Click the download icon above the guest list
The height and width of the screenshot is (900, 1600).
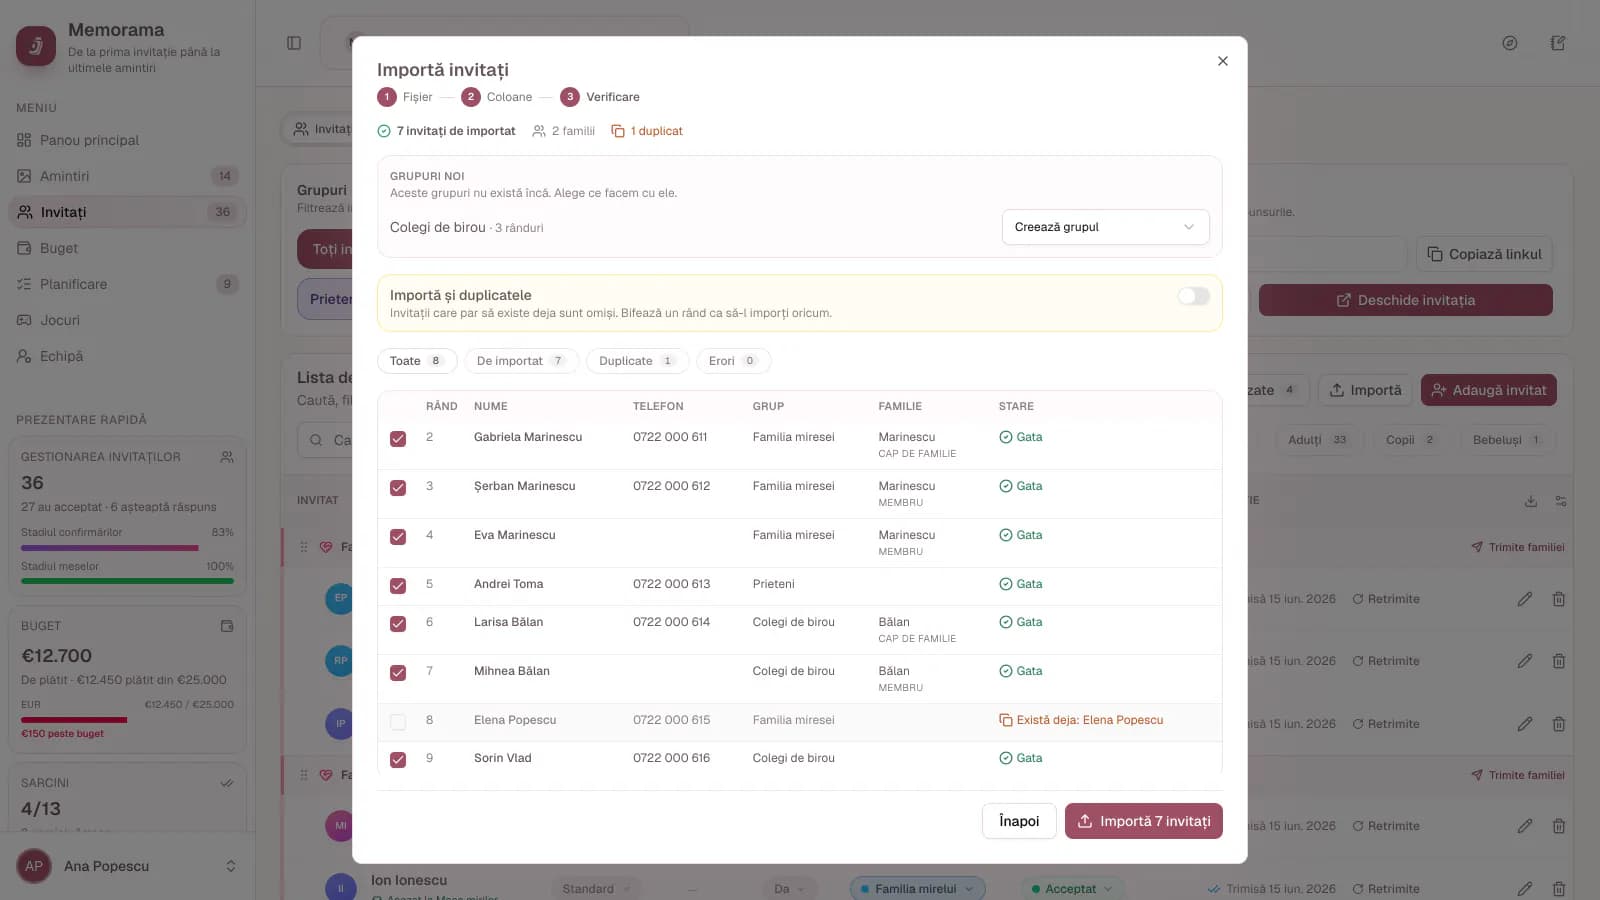coord(1531,501)
